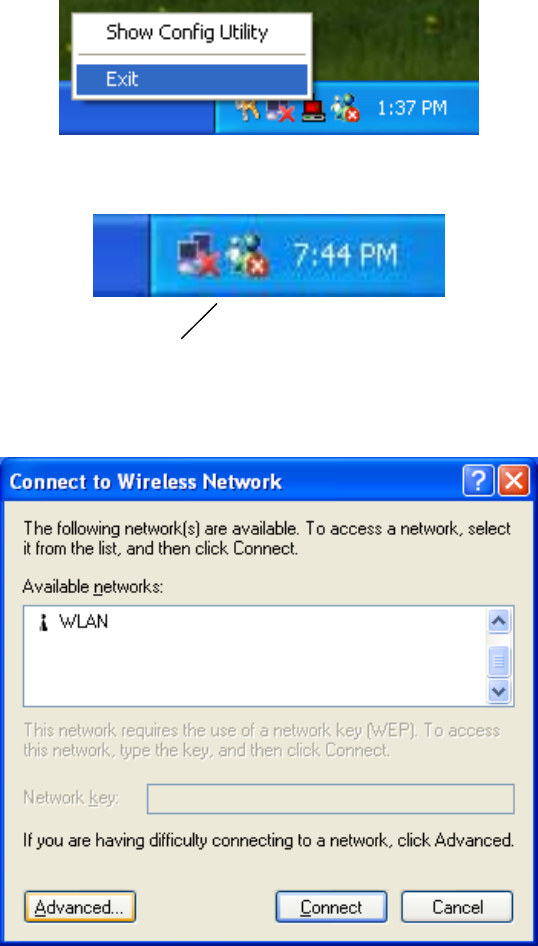Select the WLAN network in the list
The image size is (538, 946).
click(x=255, y=622)
